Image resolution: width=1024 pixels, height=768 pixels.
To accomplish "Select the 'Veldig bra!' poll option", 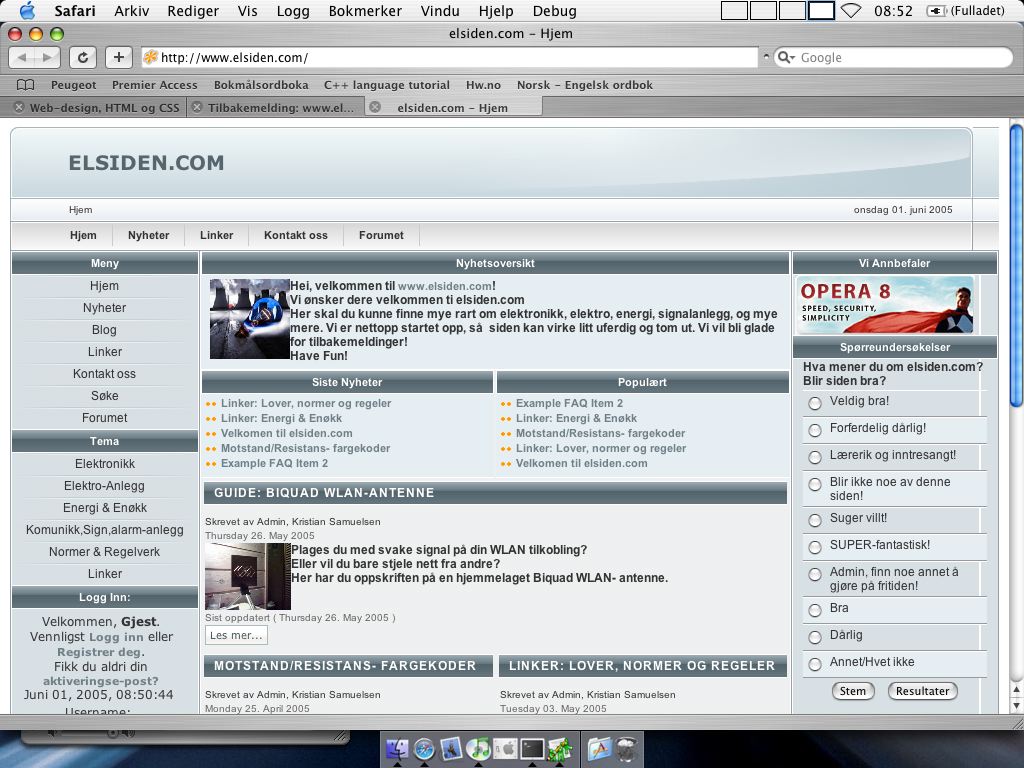I will pos(814,403).
